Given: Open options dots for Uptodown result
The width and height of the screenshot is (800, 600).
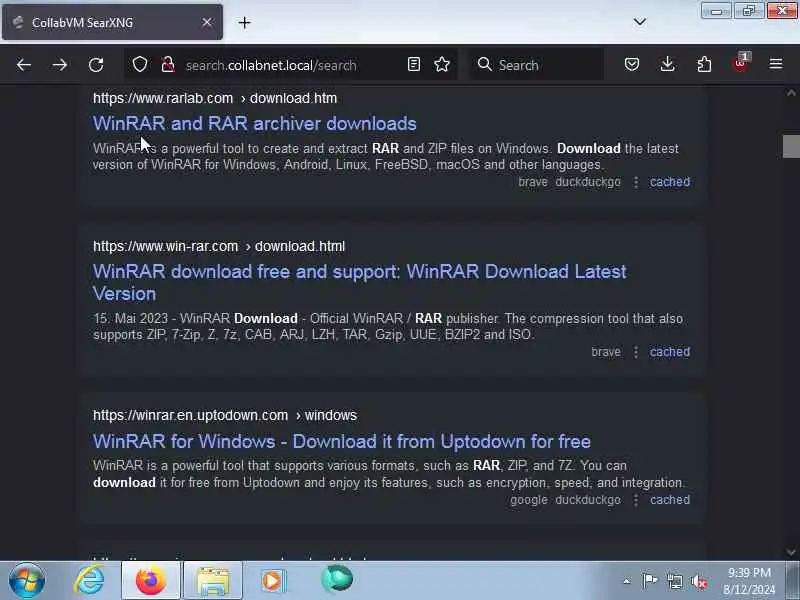Looking at the screenshot, I should point(636,500).
